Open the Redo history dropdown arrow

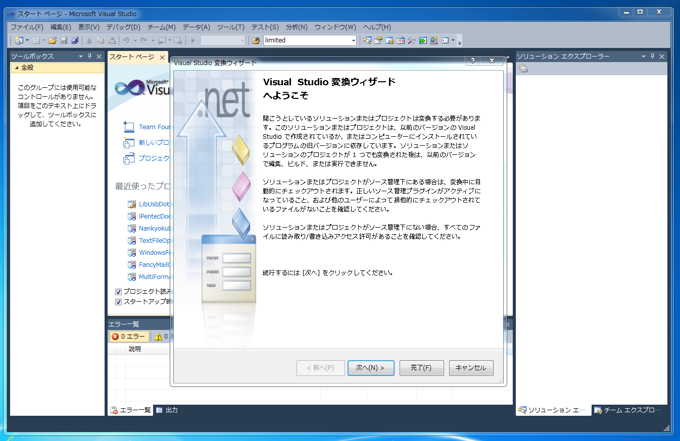tap(153, 40)
